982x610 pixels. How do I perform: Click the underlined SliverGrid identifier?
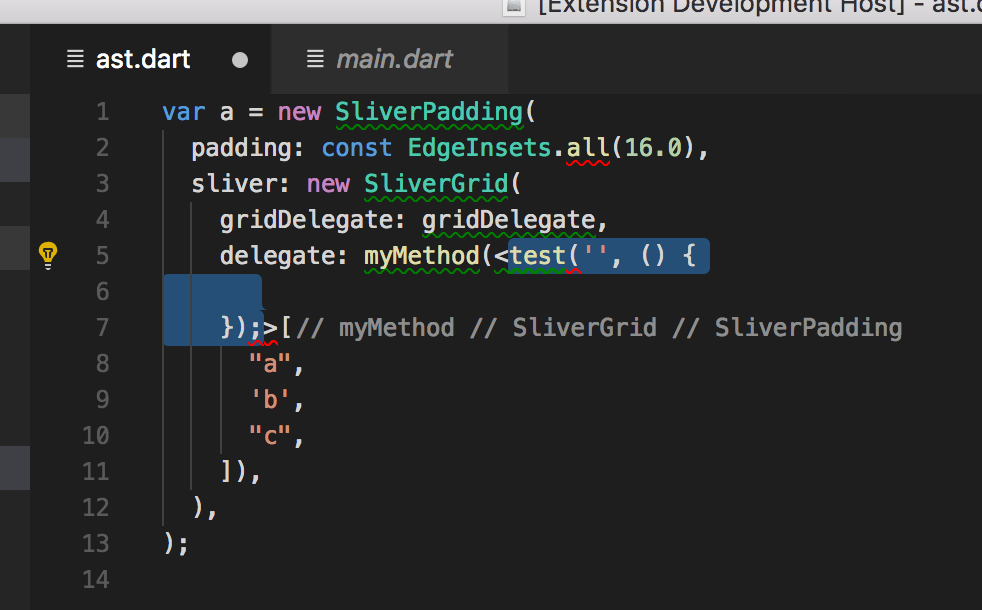[x=436, y=183]
